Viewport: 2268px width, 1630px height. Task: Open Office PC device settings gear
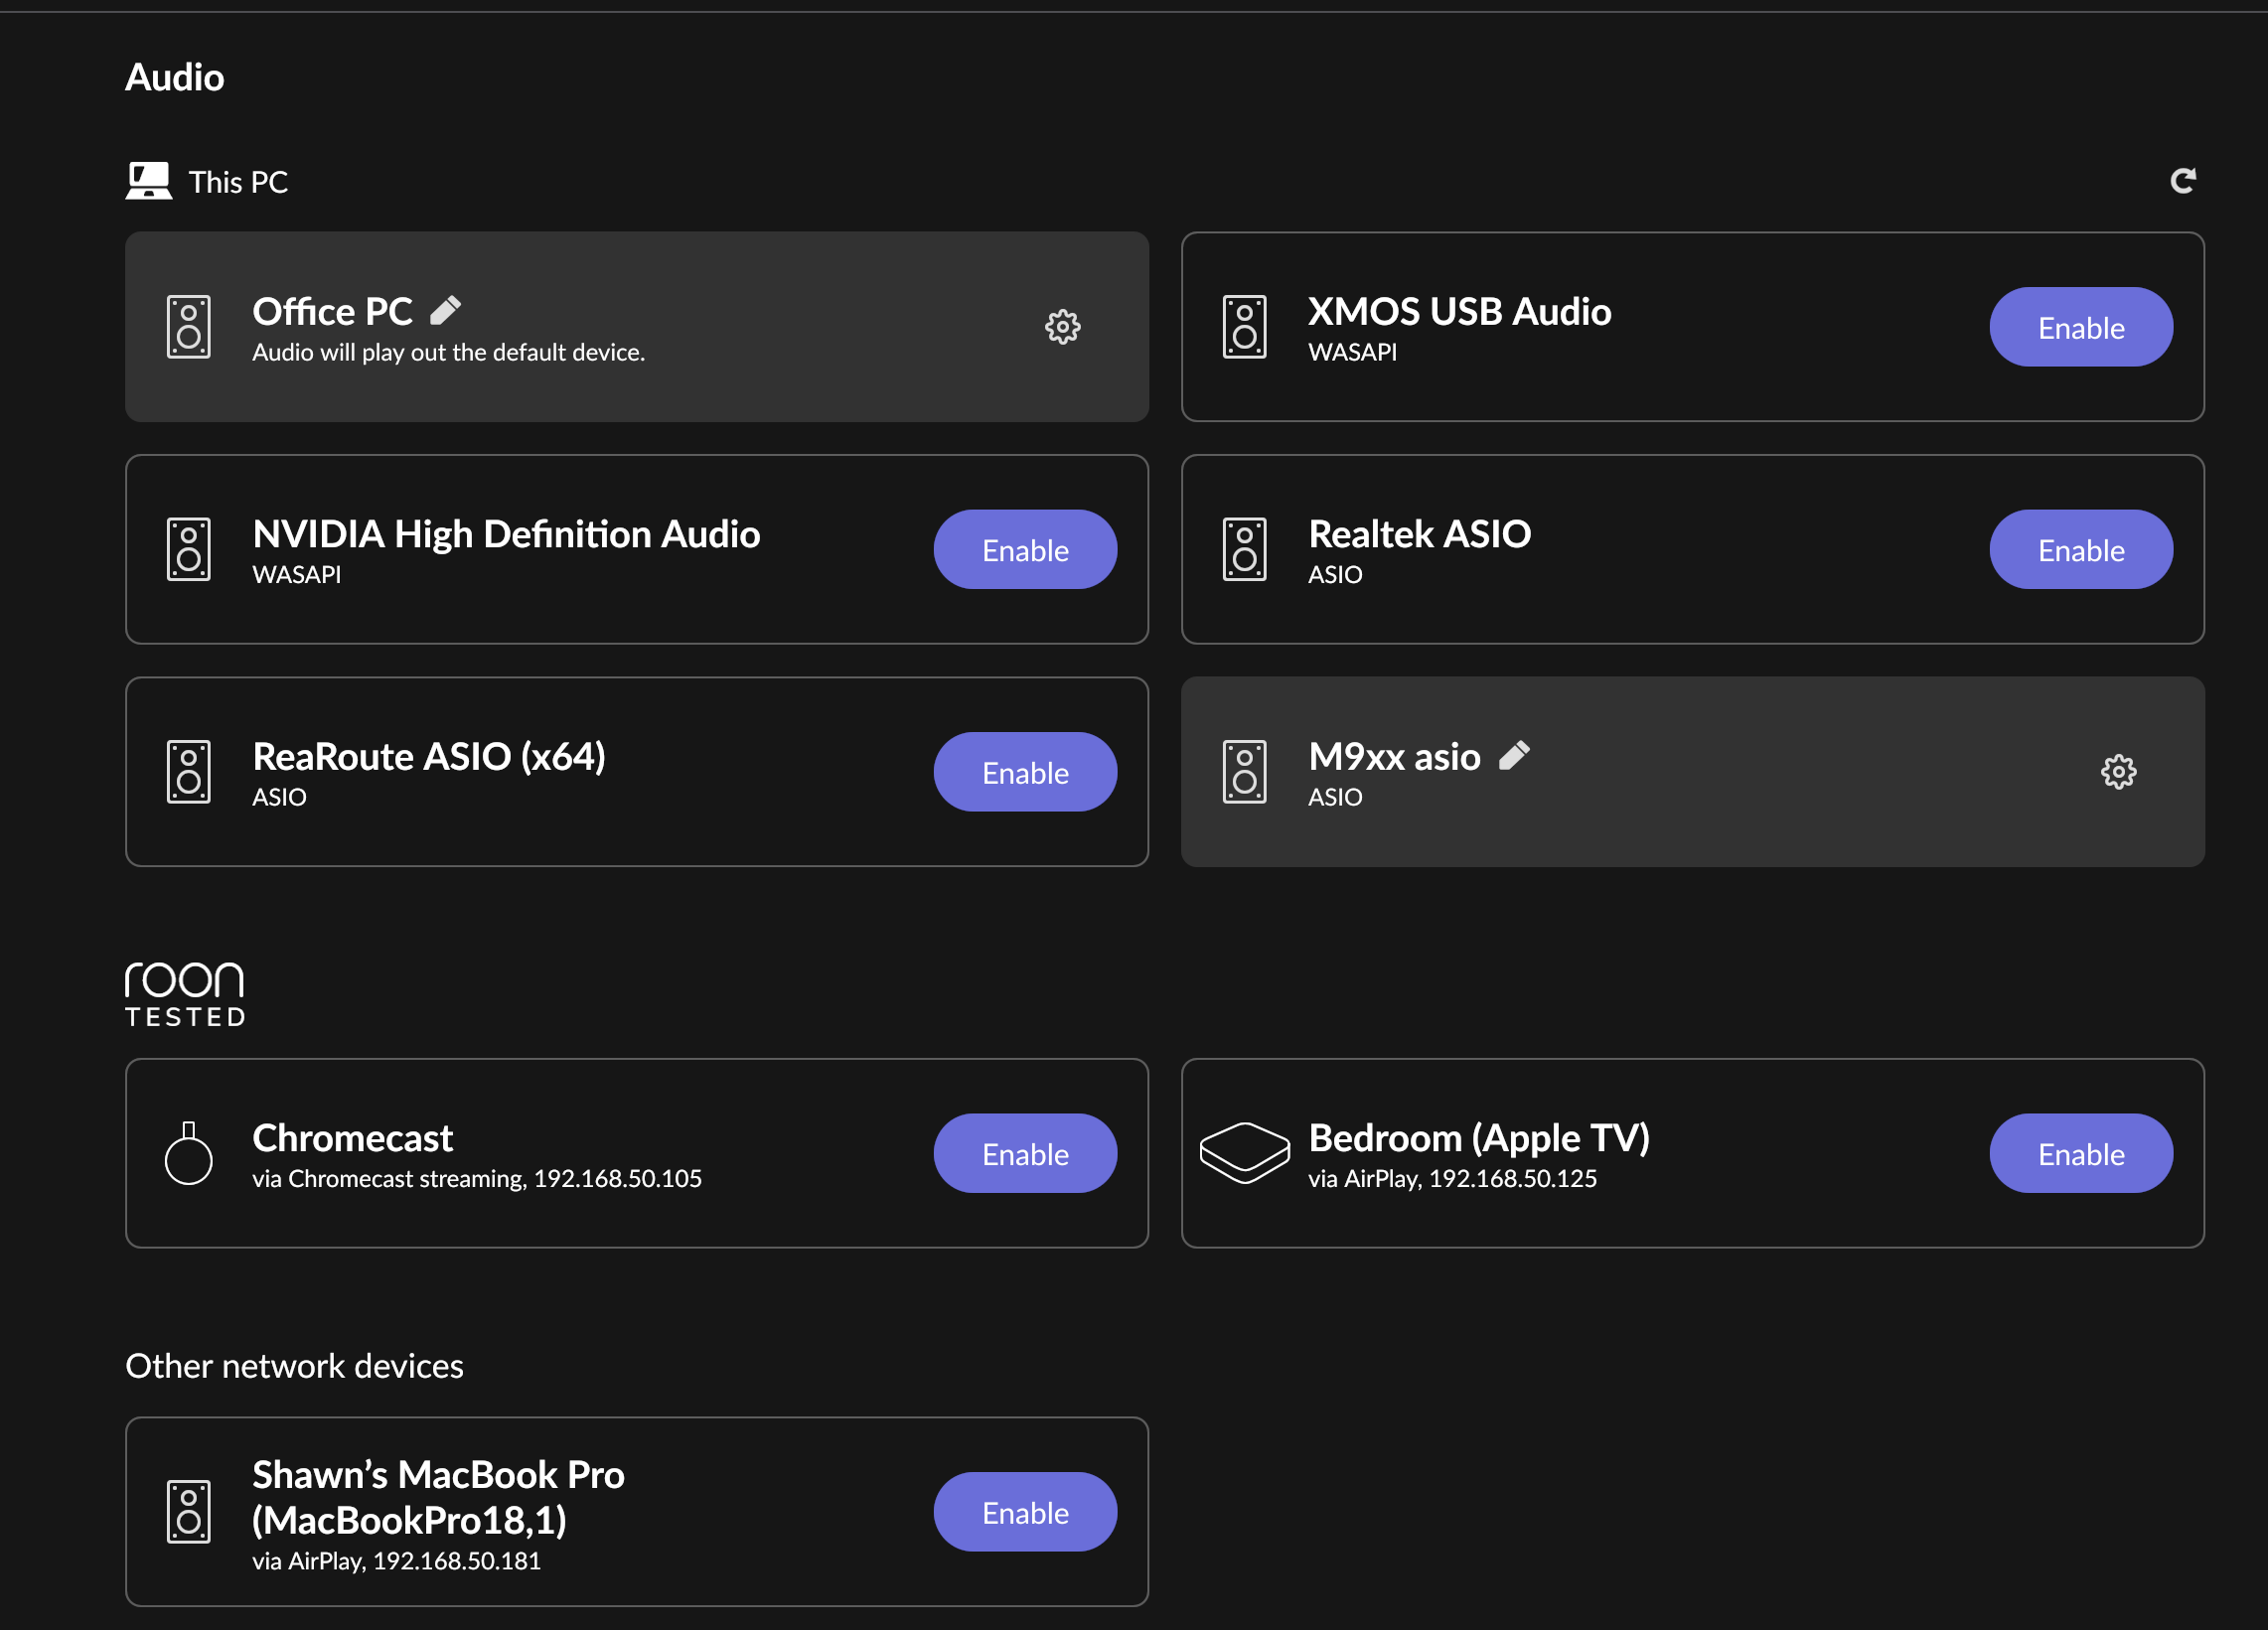coord(1062,327)
